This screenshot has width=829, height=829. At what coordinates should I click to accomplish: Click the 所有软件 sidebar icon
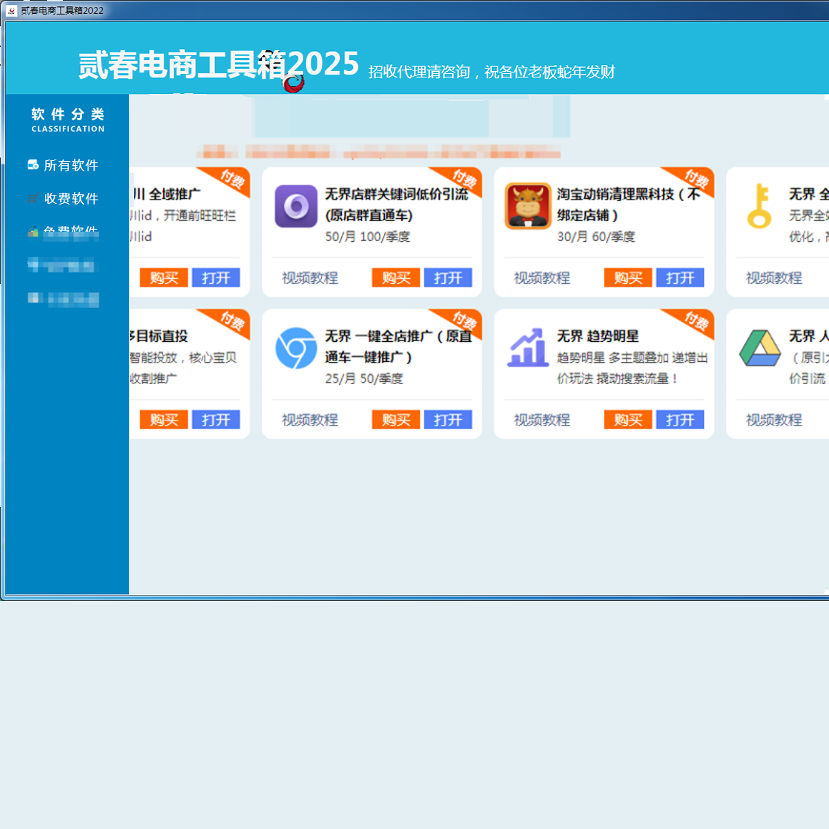(x=33, y=165)
